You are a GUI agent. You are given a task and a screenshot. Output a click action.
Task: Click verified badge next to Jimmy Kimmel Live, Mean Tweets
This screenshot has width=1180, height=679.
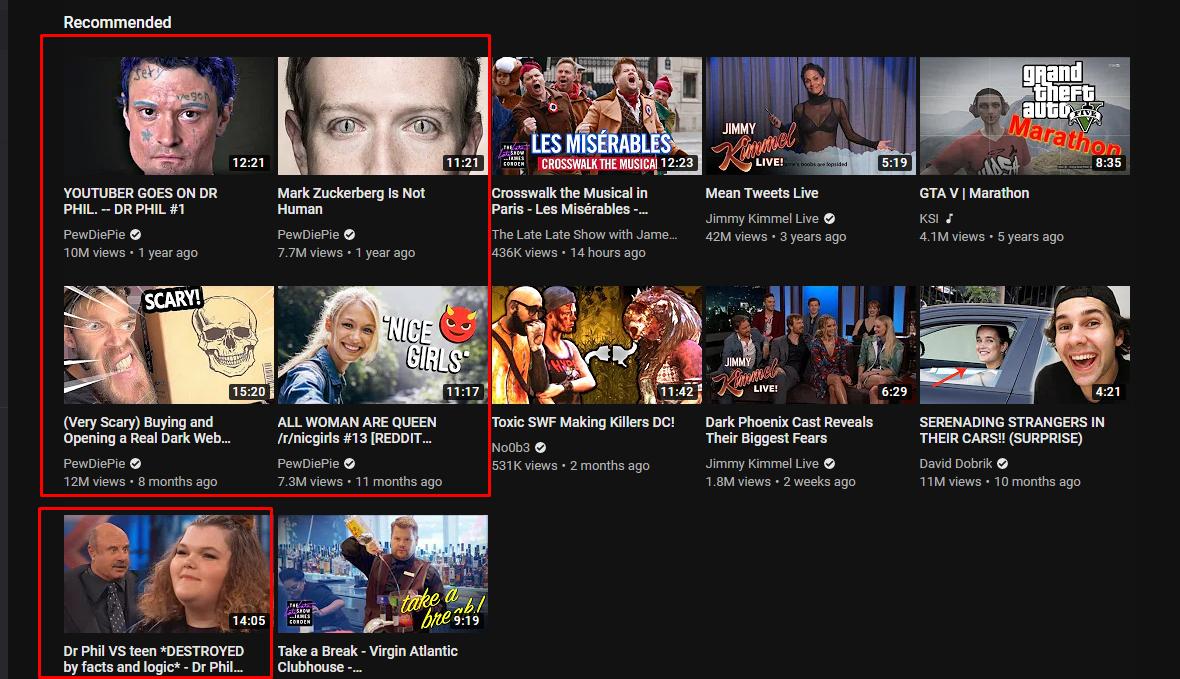tap(829, 218)
